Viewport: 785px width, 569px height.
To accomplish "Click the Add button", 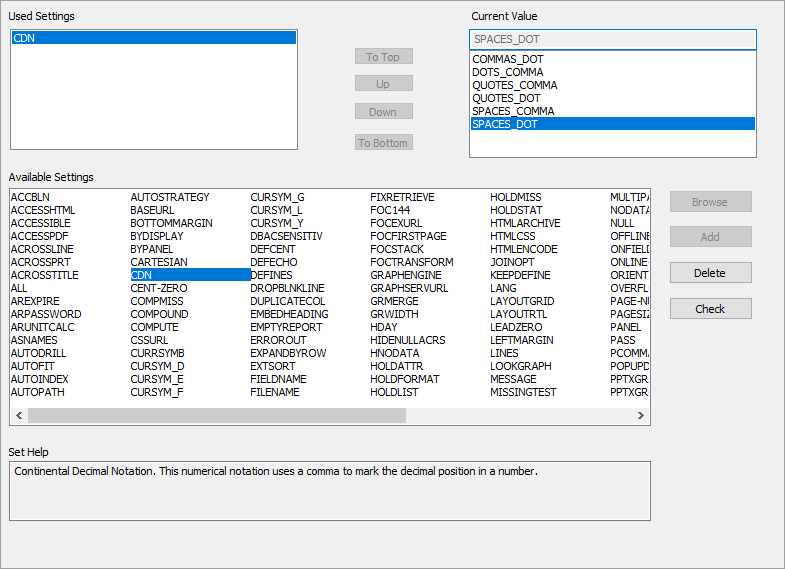I will click(x=710, y=237).
